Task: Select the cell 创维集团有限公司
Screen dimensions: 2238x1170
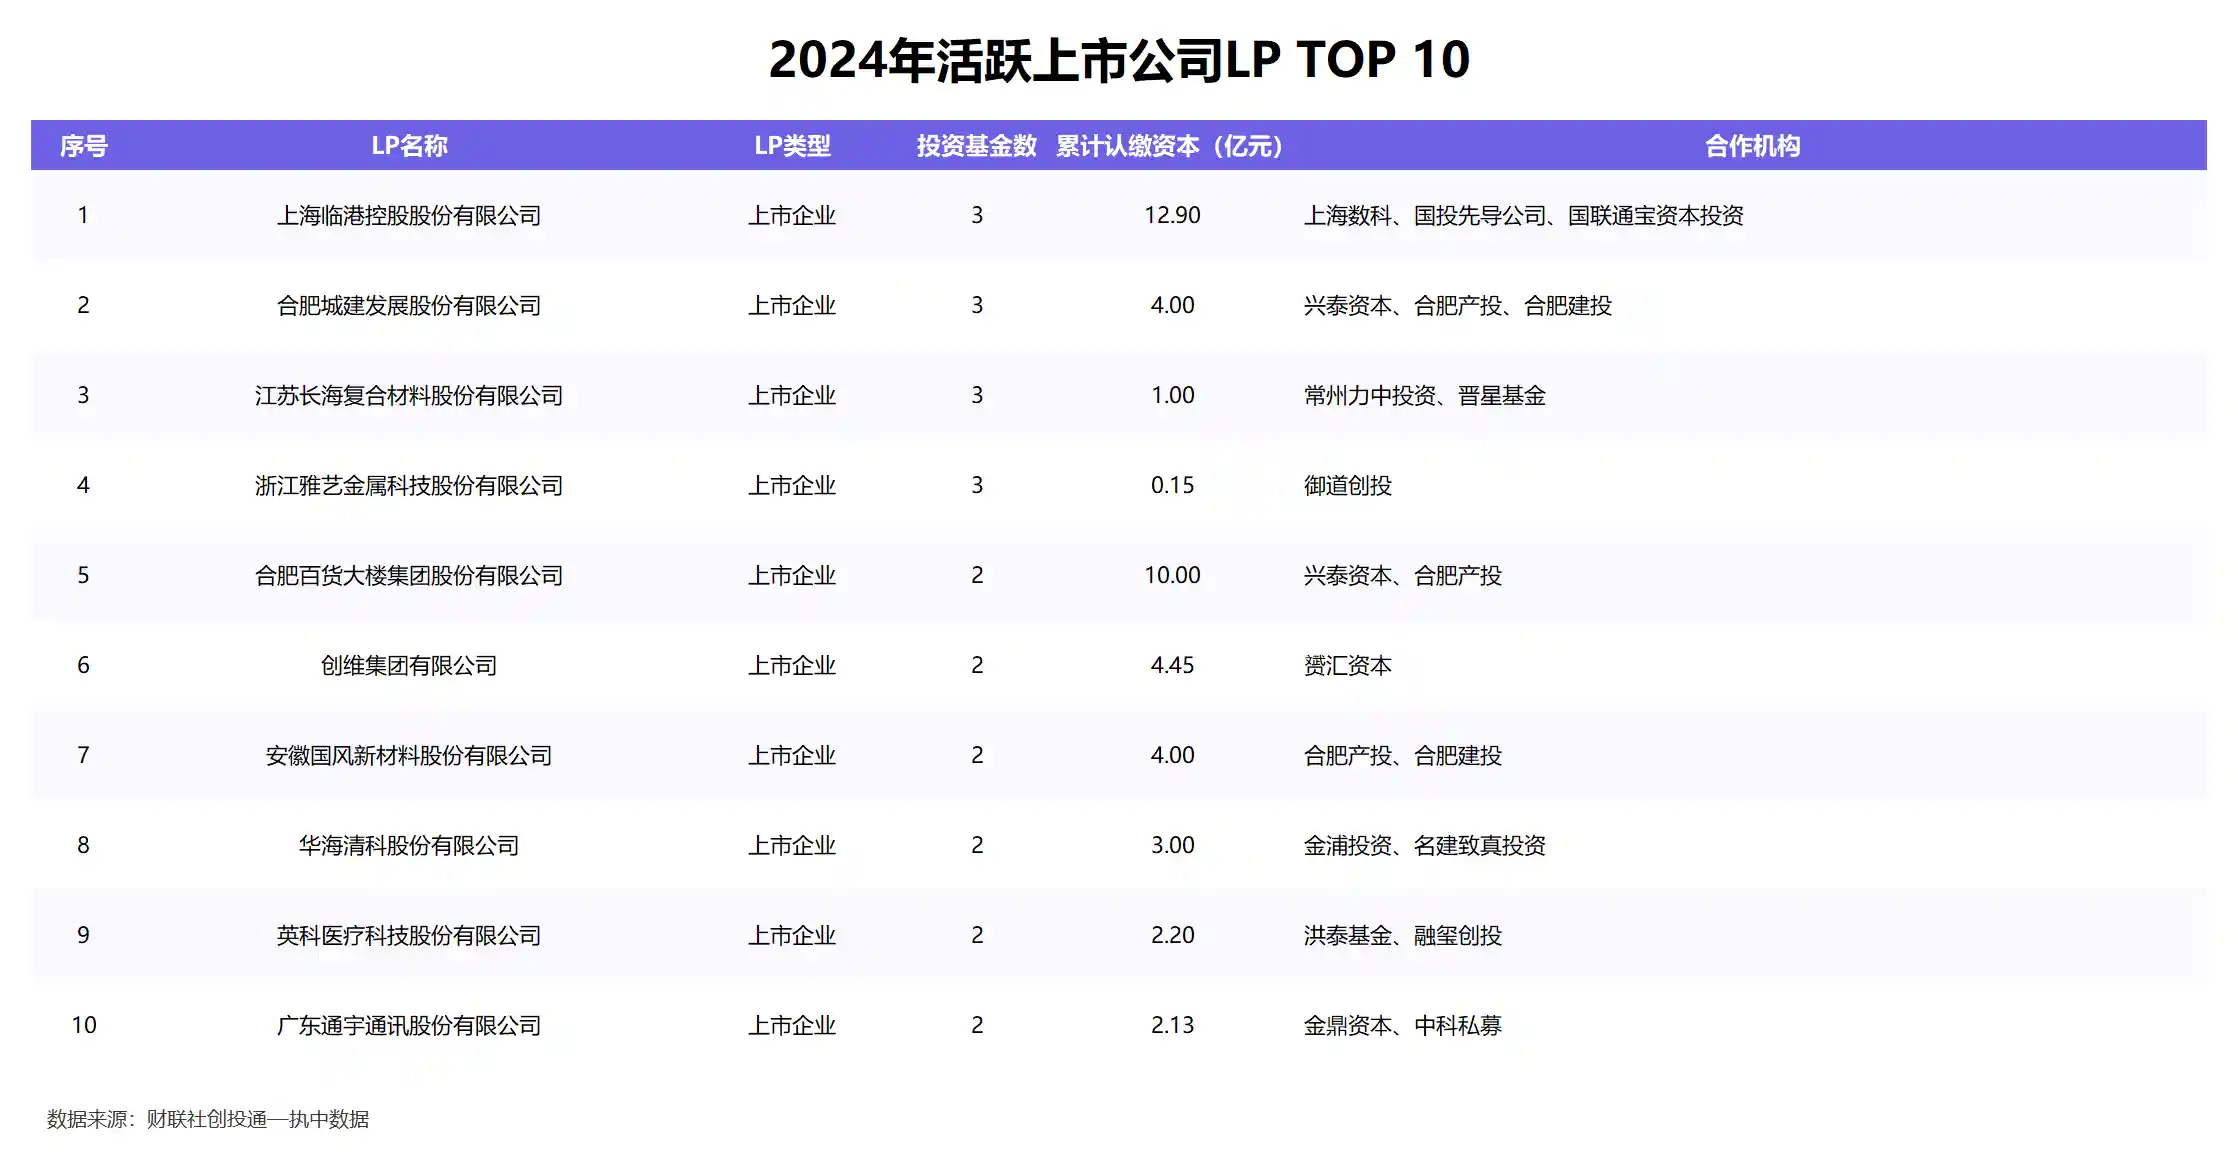Action: pyautogui.click(x=409, y=665)
